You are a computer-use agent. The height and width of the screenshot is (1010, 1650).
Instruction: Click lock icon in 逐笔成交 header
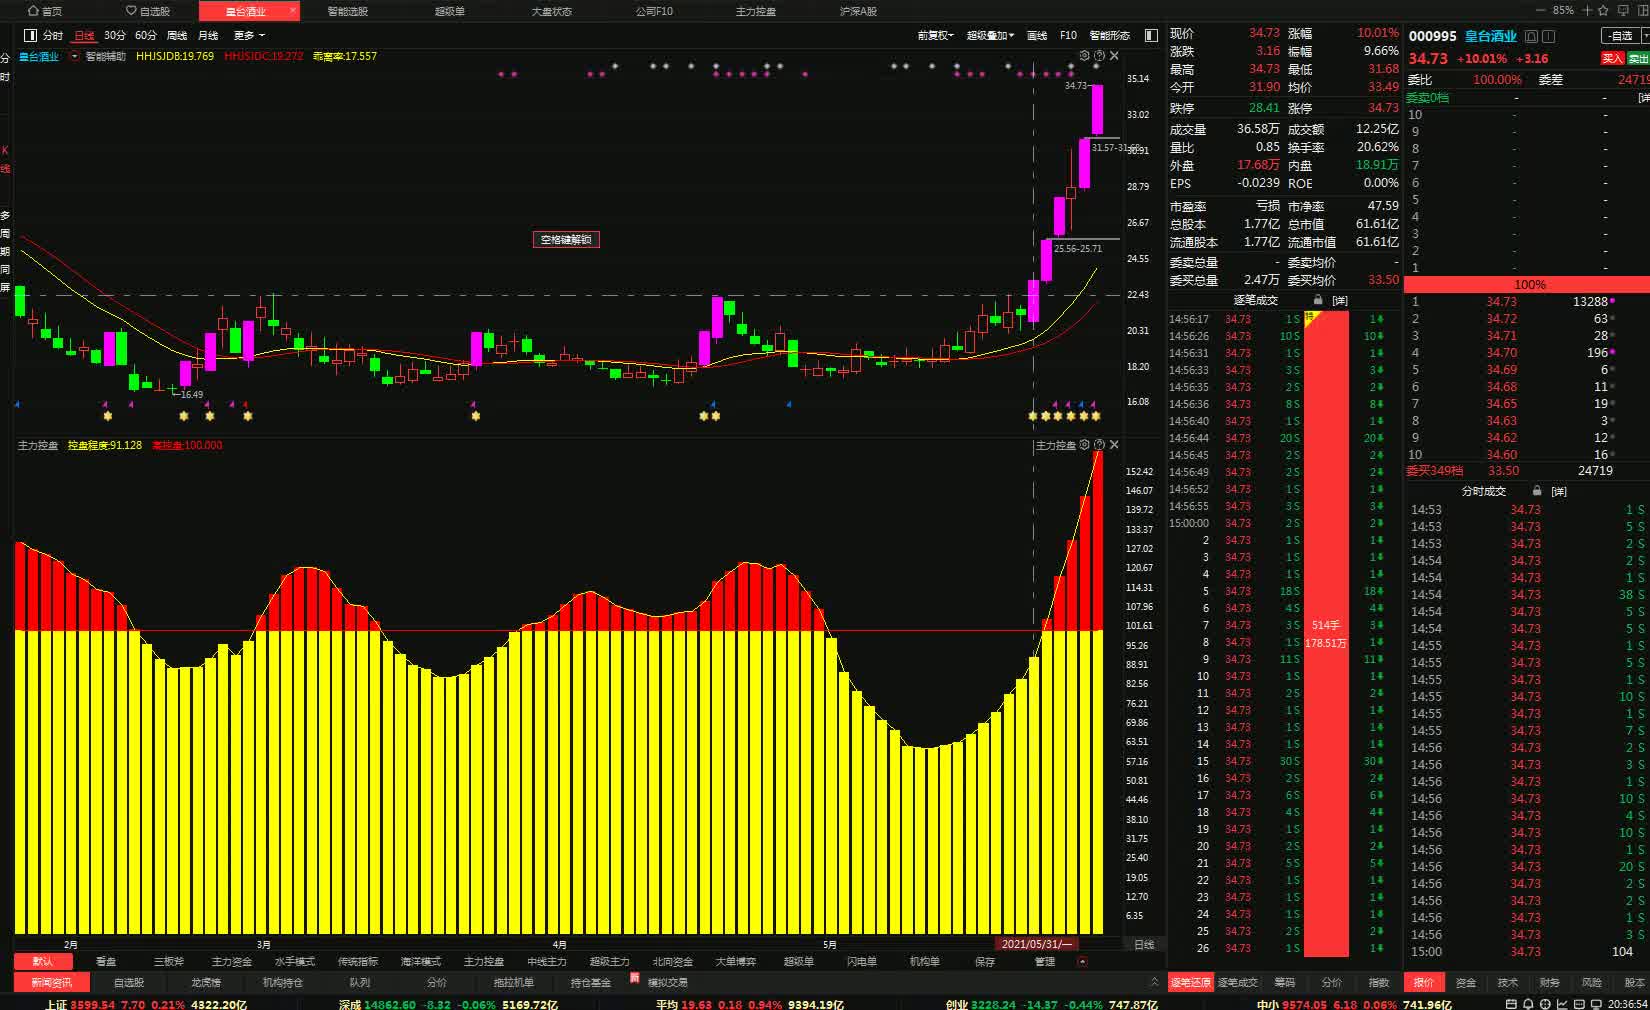point(1318,300)
